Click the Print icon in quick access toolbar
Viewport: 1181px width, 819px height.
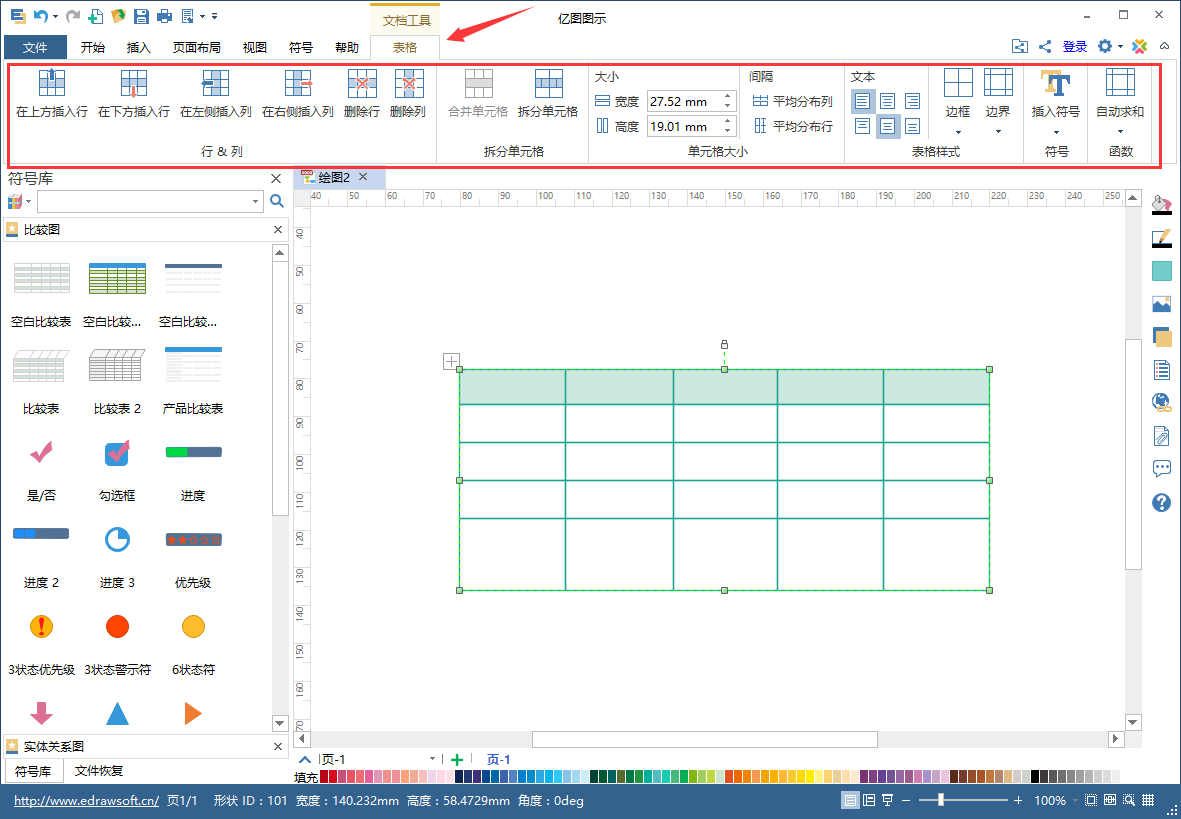pos(163,16)
